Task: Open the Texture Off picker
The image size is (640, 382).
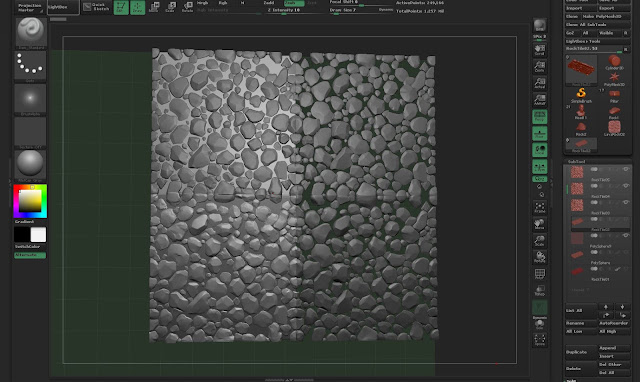Action: click(30, 133)
